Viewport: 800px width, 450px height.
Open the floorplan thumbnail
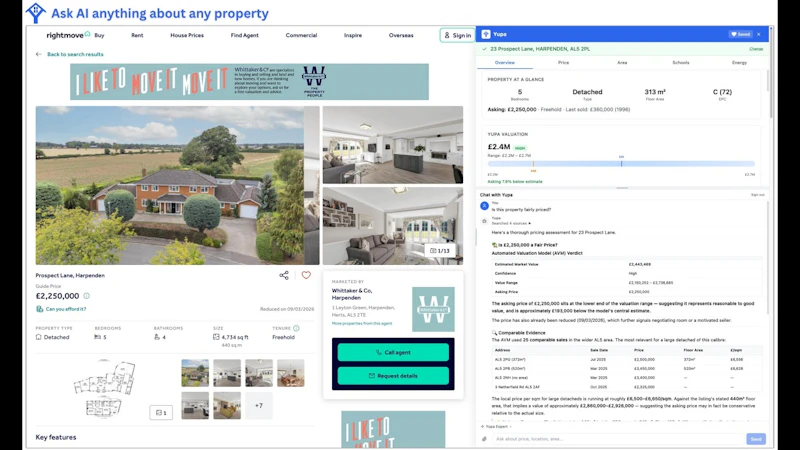click(x=105, y=388)
